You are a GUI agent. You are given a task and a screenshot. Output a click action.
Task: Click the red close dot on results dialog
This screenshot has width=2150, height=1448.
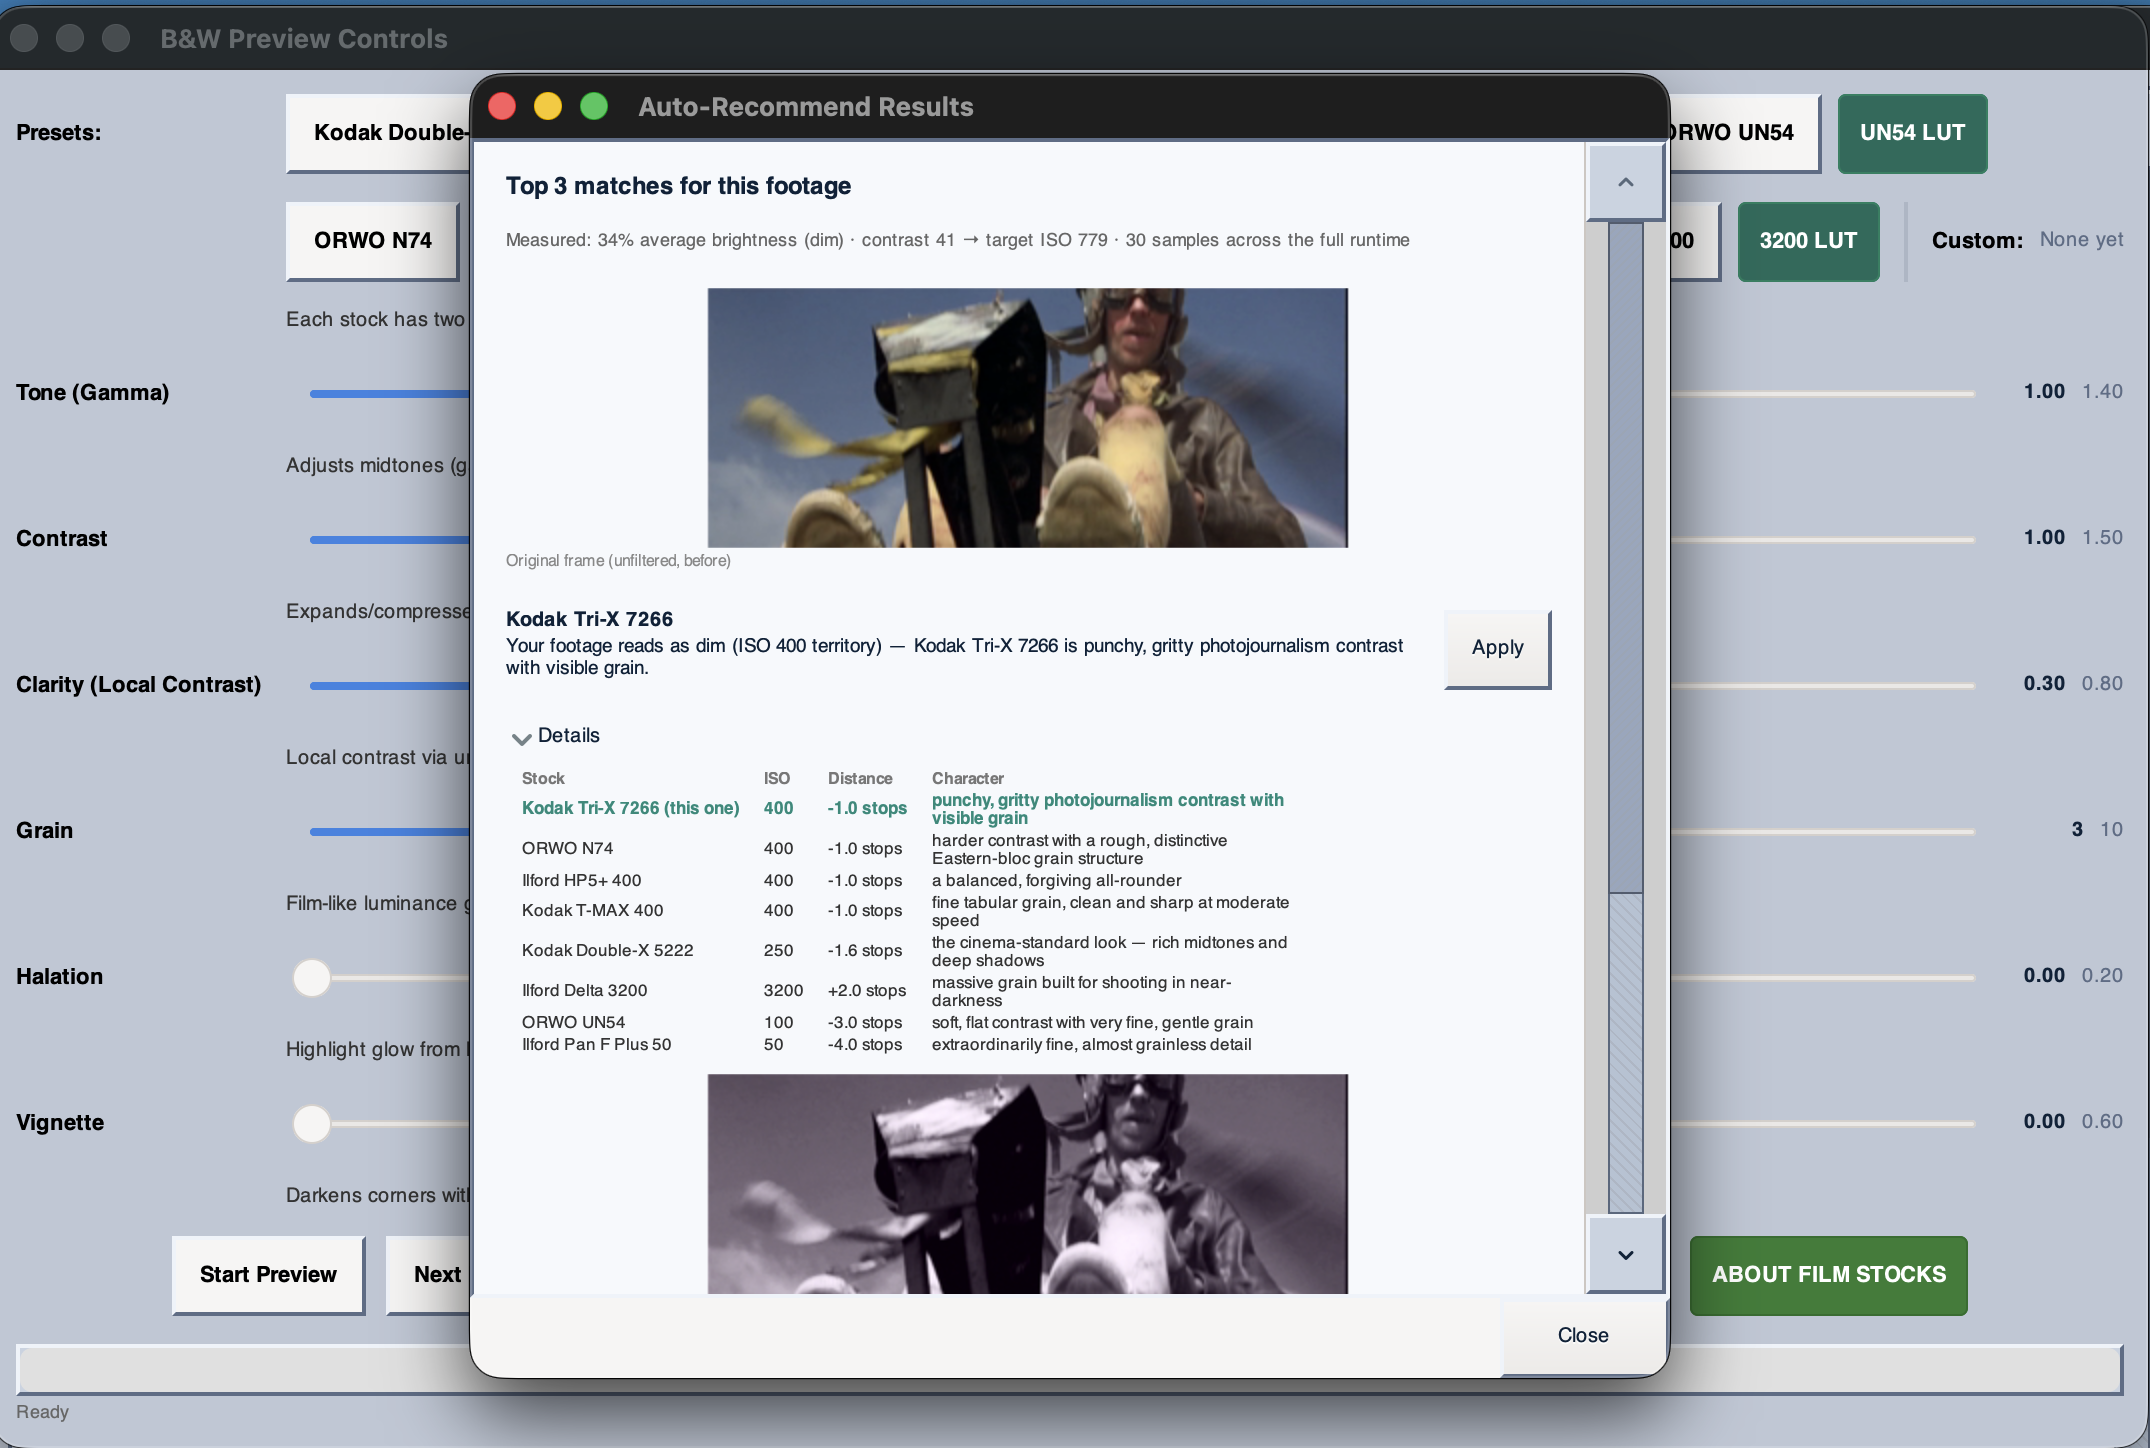click(x=502, y=106)
